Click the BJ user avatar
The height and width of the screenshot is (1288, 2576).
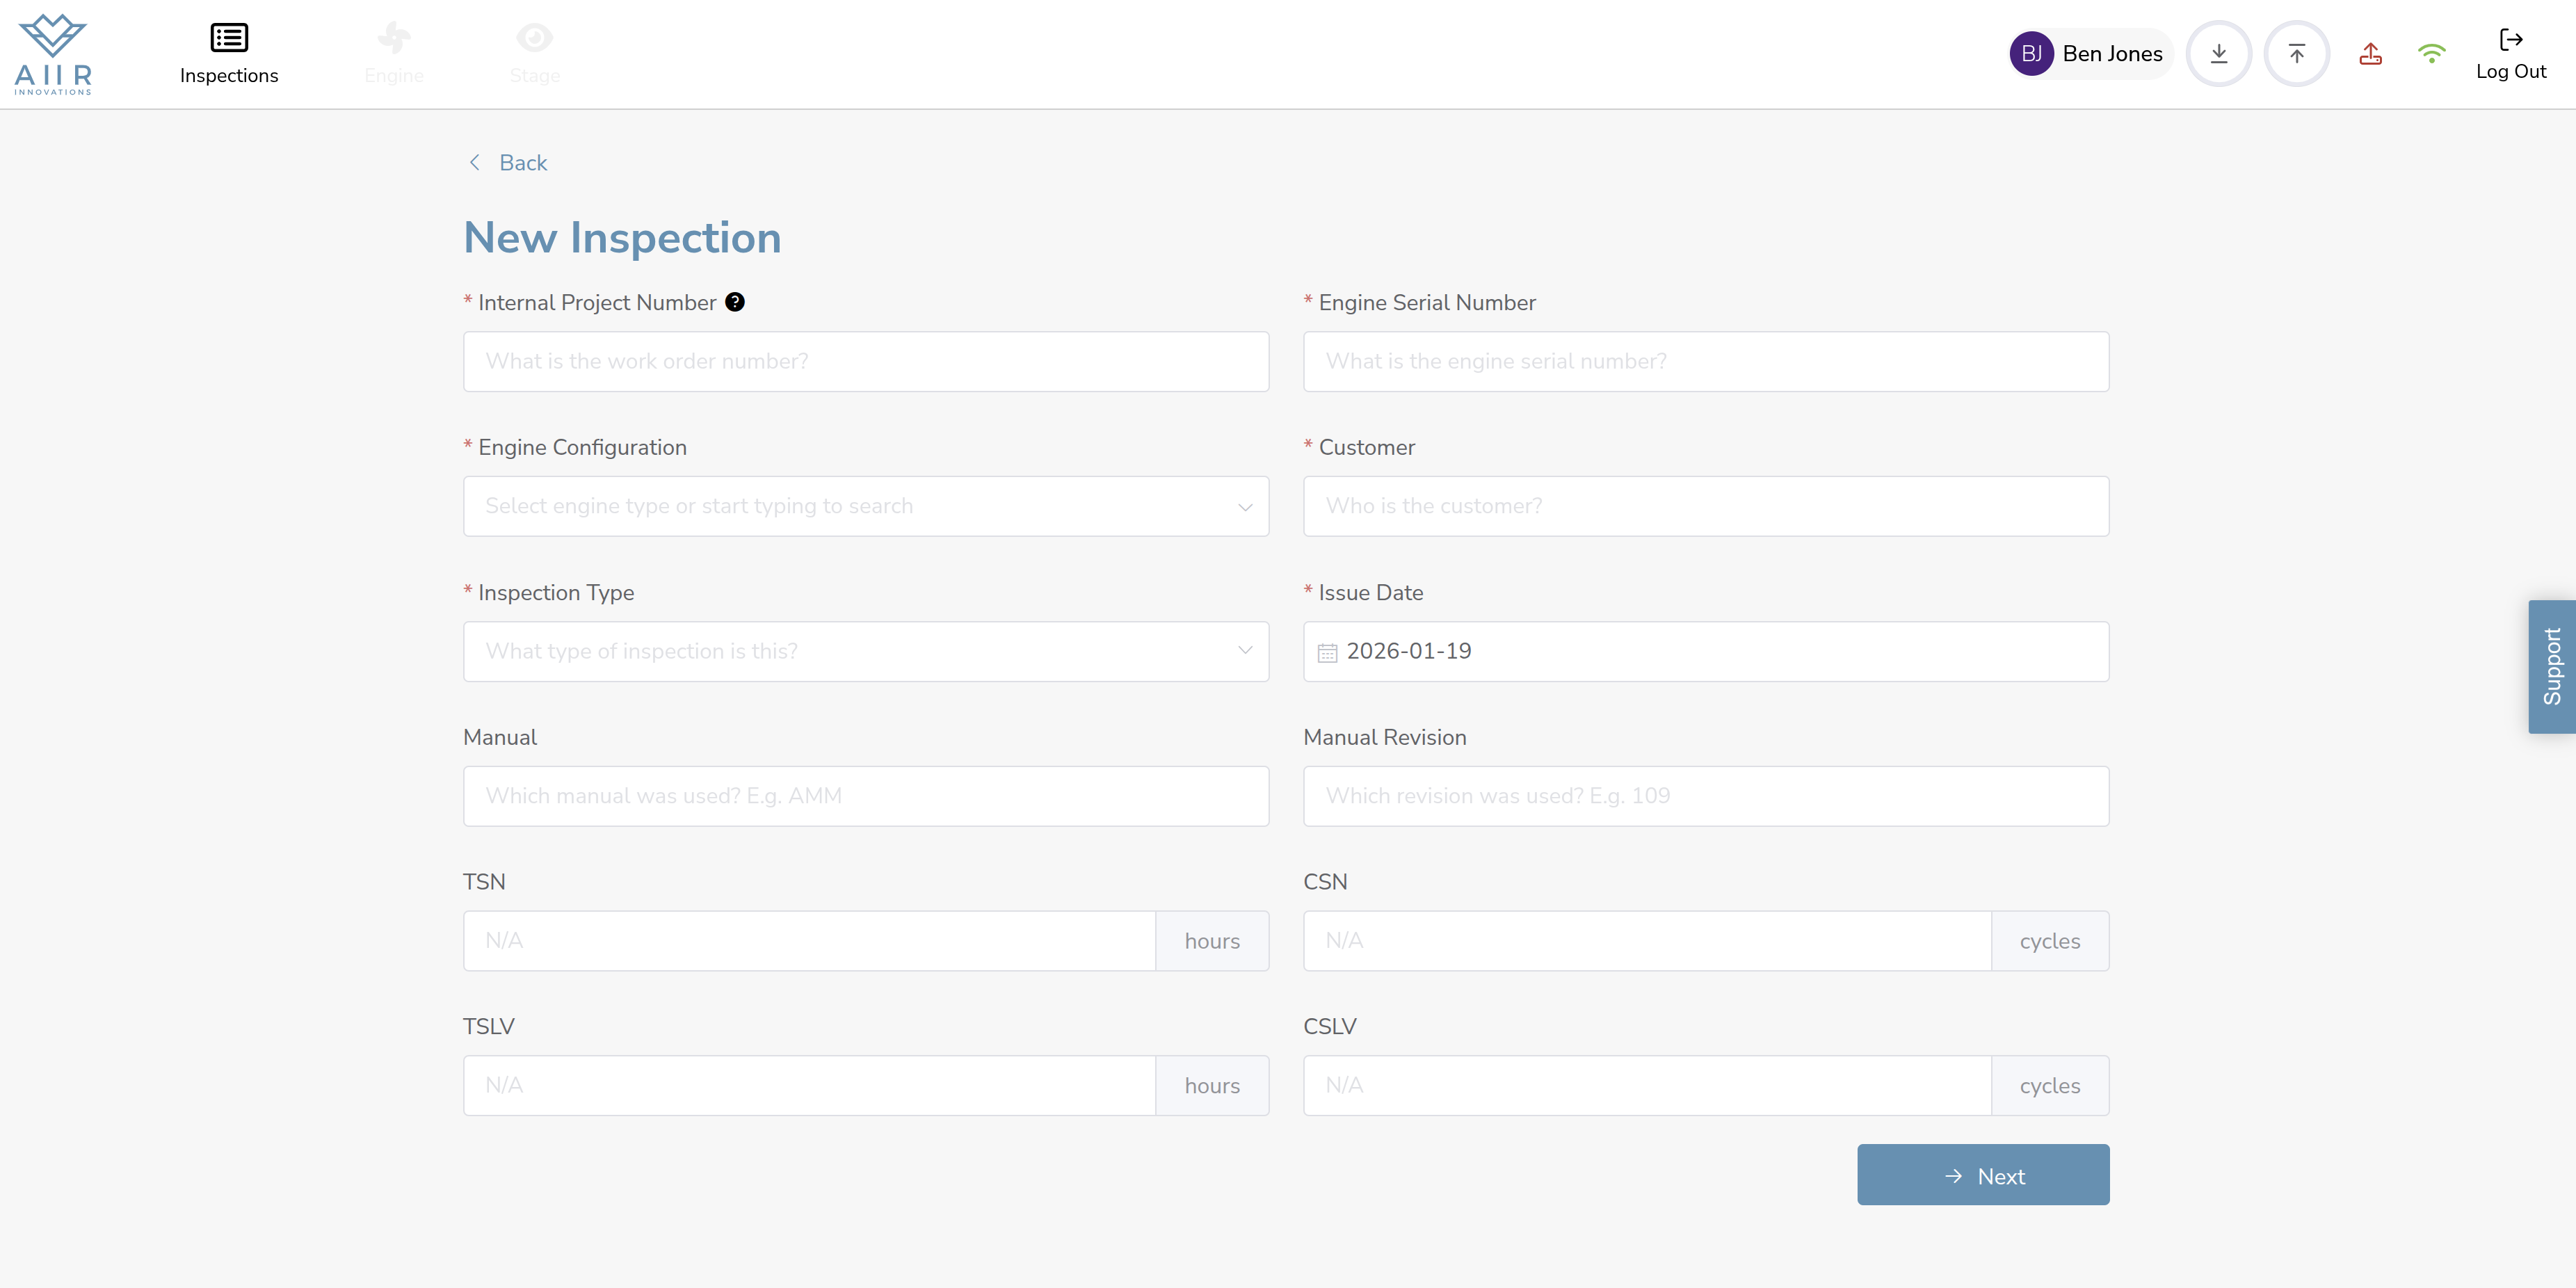point(2031,54)
